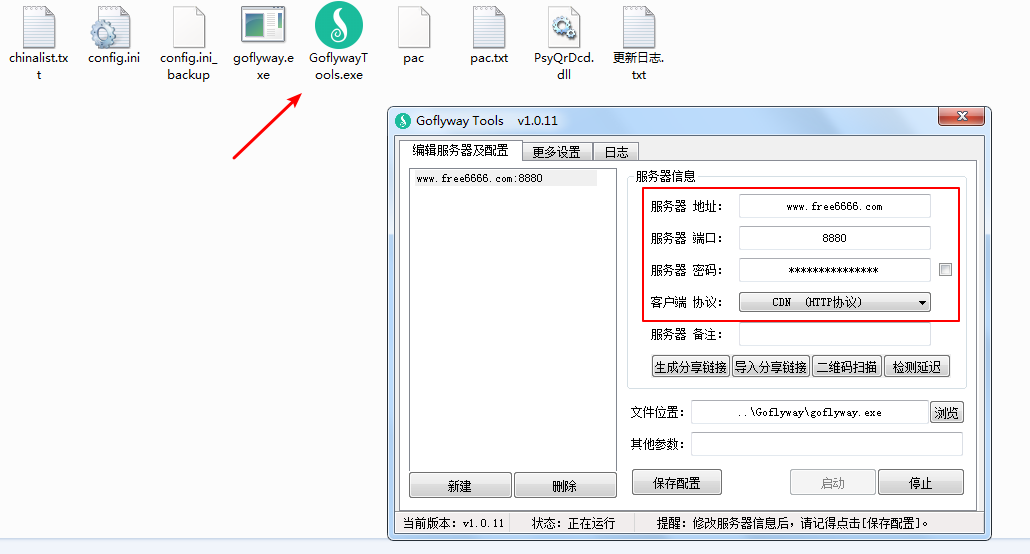
Task: Click the 状态: 正在运行 status text
Action: pyautogui.click(x=573, y=523)
